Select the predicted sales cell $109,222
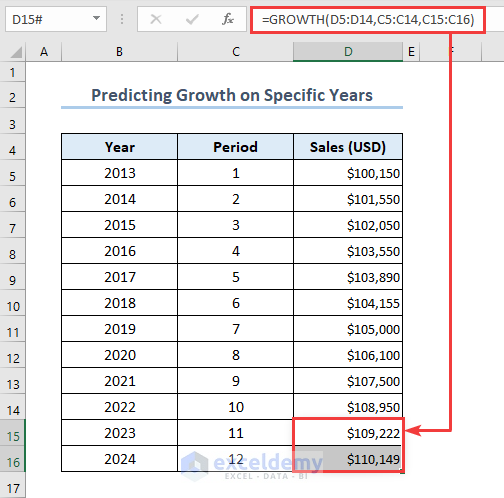The height and width of the screenshot is (498, 504). click(x=348, y=433)
